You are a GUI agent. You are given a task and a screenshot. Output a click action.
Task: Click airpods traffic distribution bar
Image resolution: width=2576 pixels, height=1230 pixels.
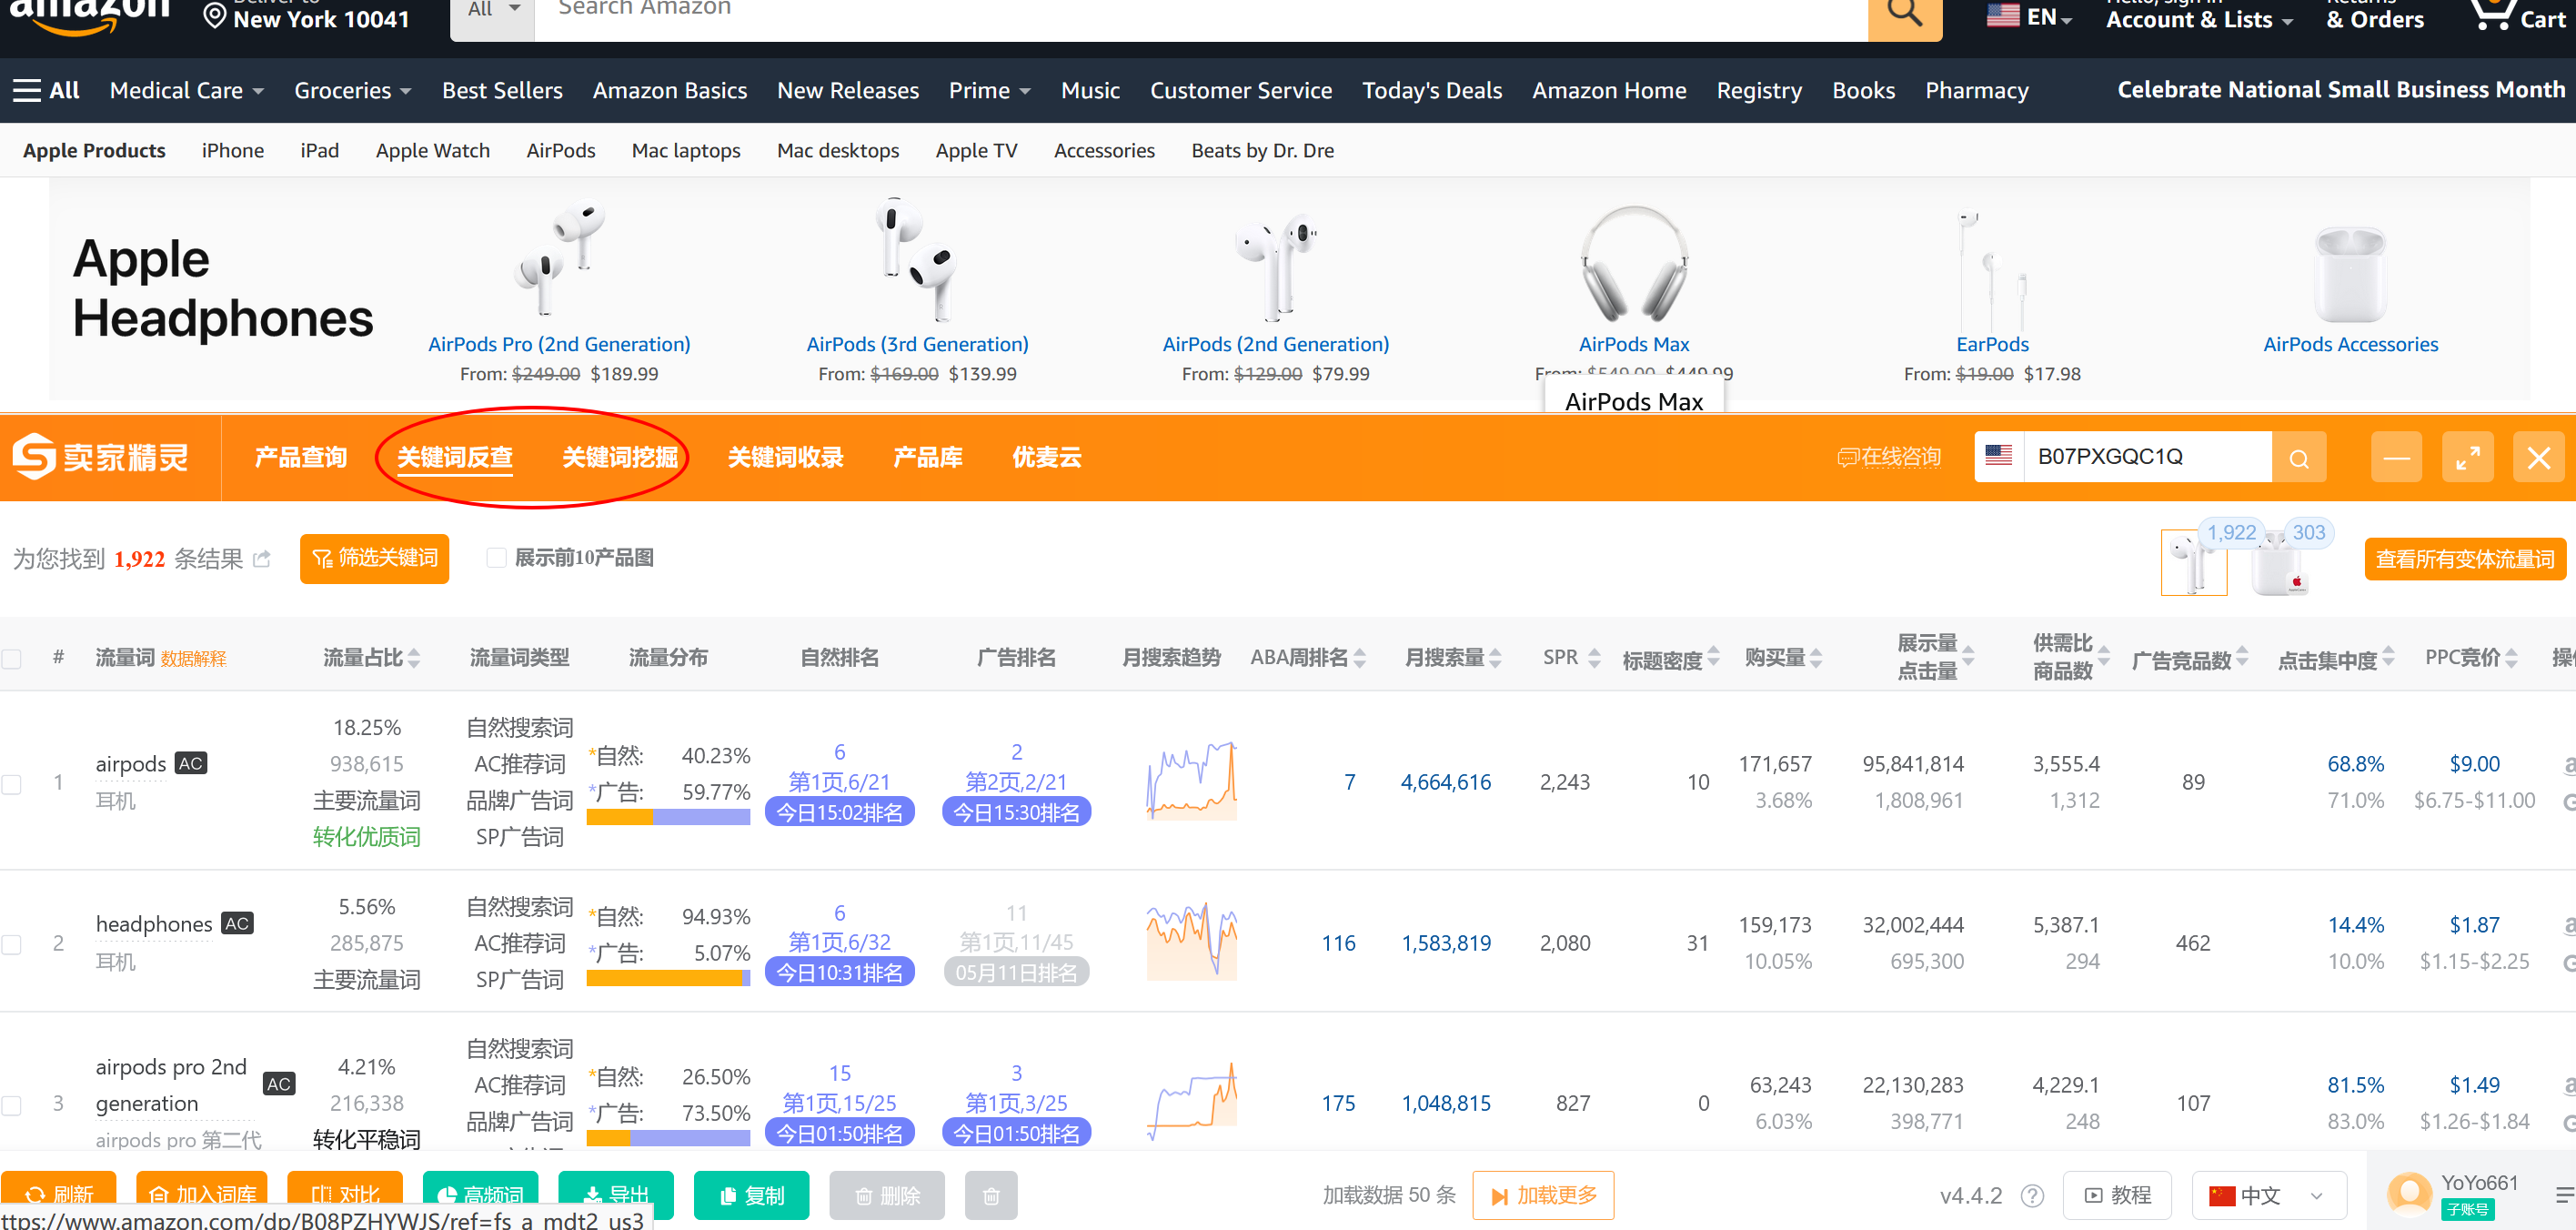click(x=668, y=816)
